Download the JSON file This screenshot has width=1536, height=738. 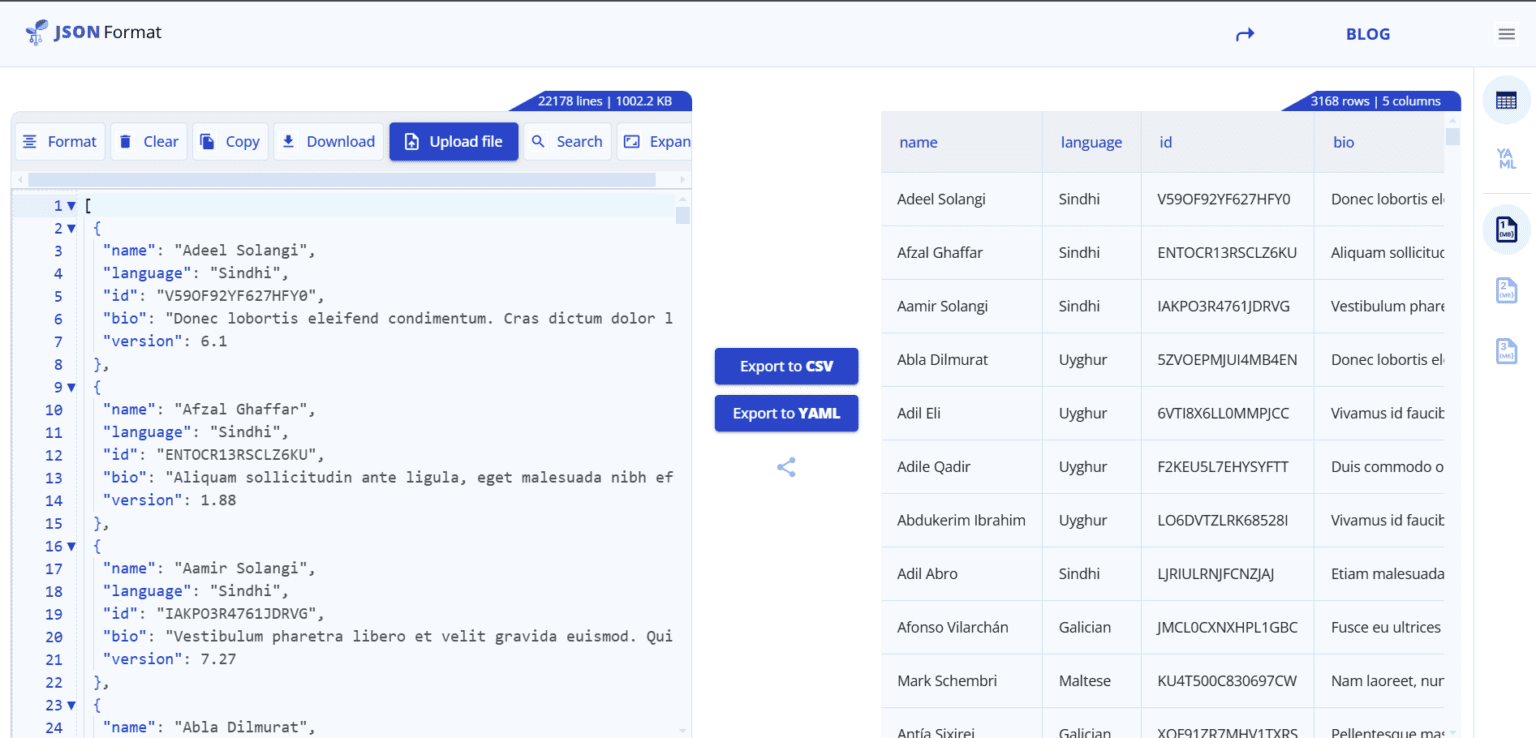328,141
